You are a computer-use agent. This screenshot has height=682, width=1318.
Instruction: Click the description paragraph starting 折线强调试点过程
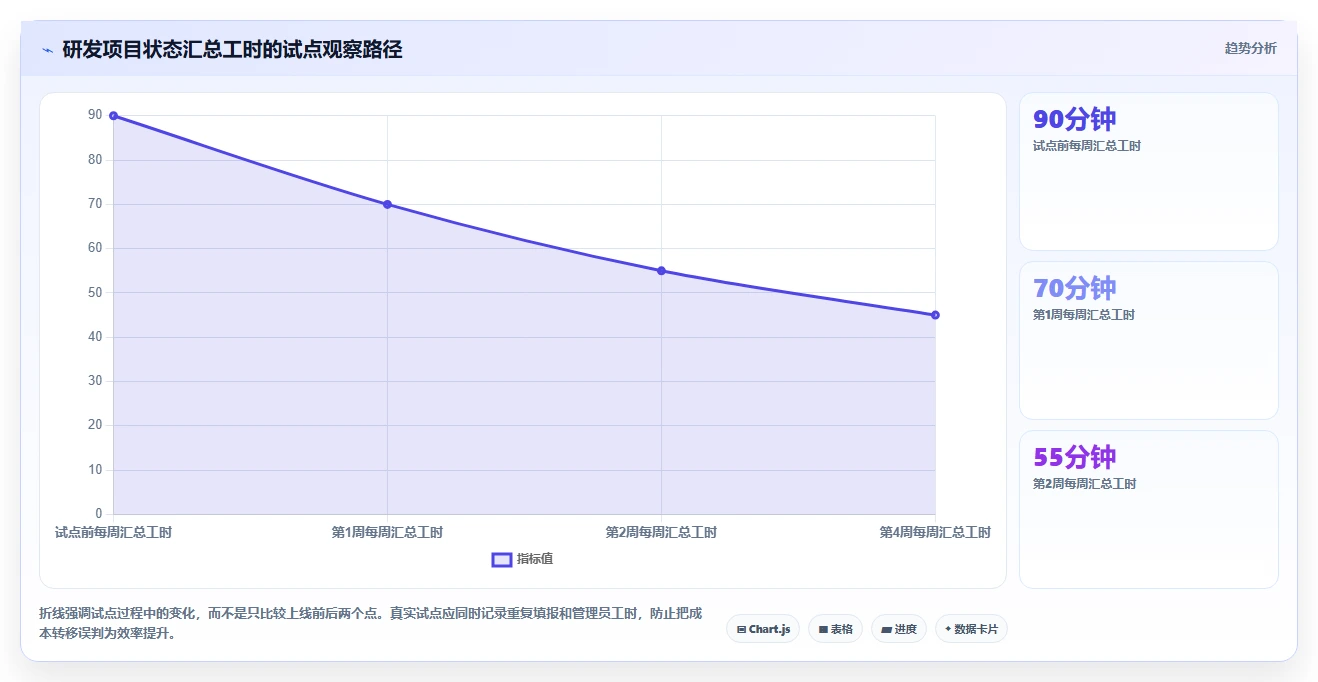pyautogui.click(x=371, y=623)
